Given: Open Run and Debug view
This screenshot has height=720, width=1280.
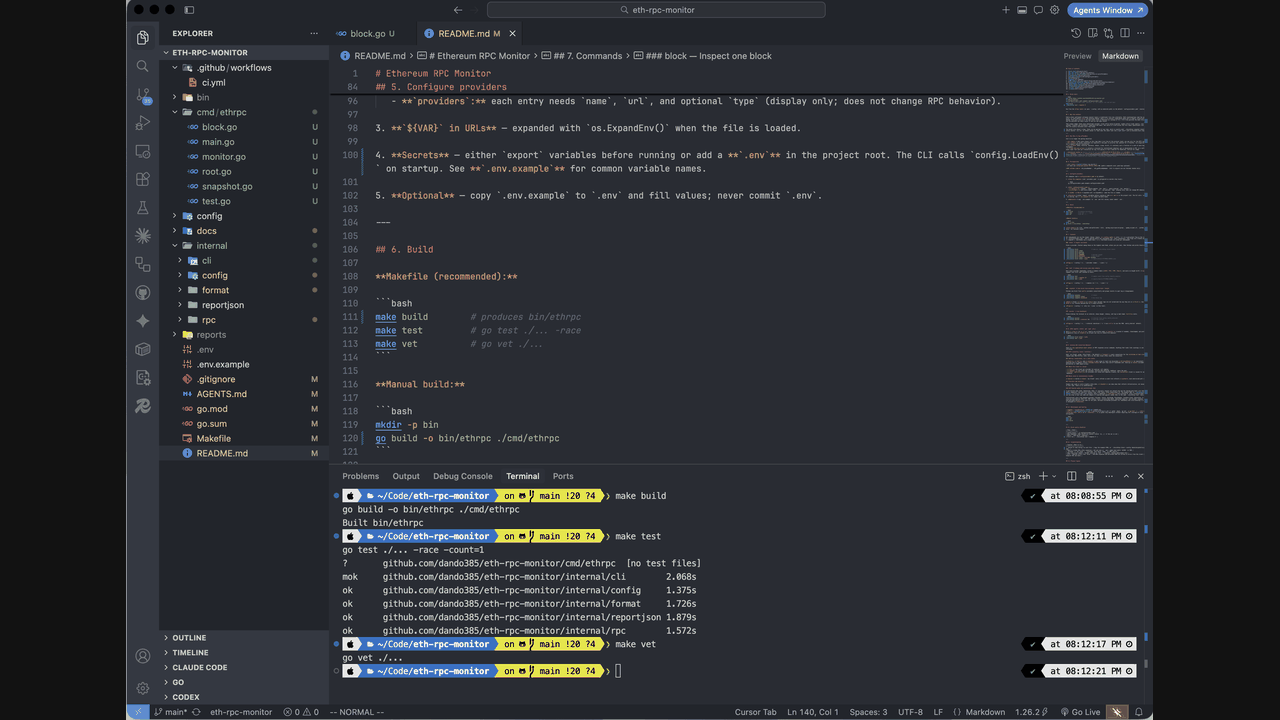Looking at the screenshot, I should tap(143, 123).
